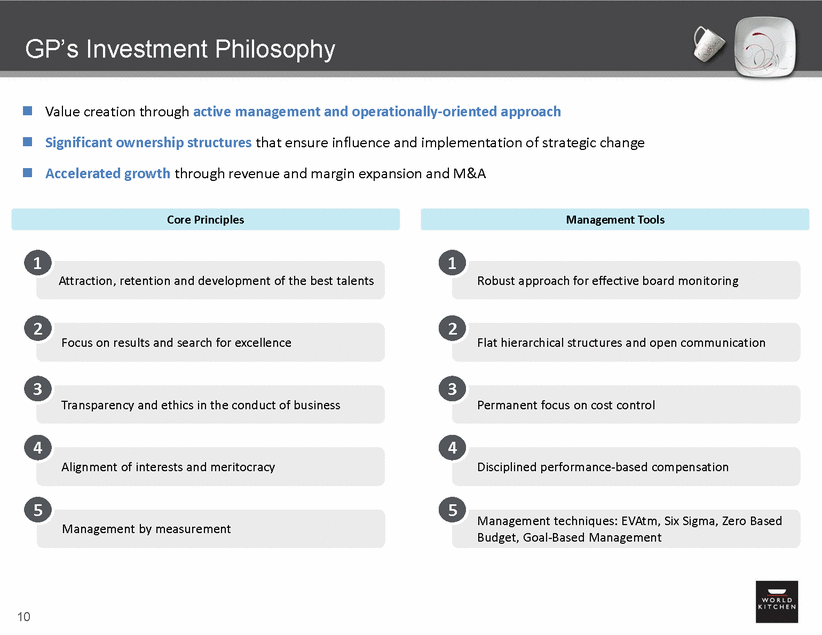
Task: Click 'Significant ownership structures' blue text
Action: [x=148, y=142]
